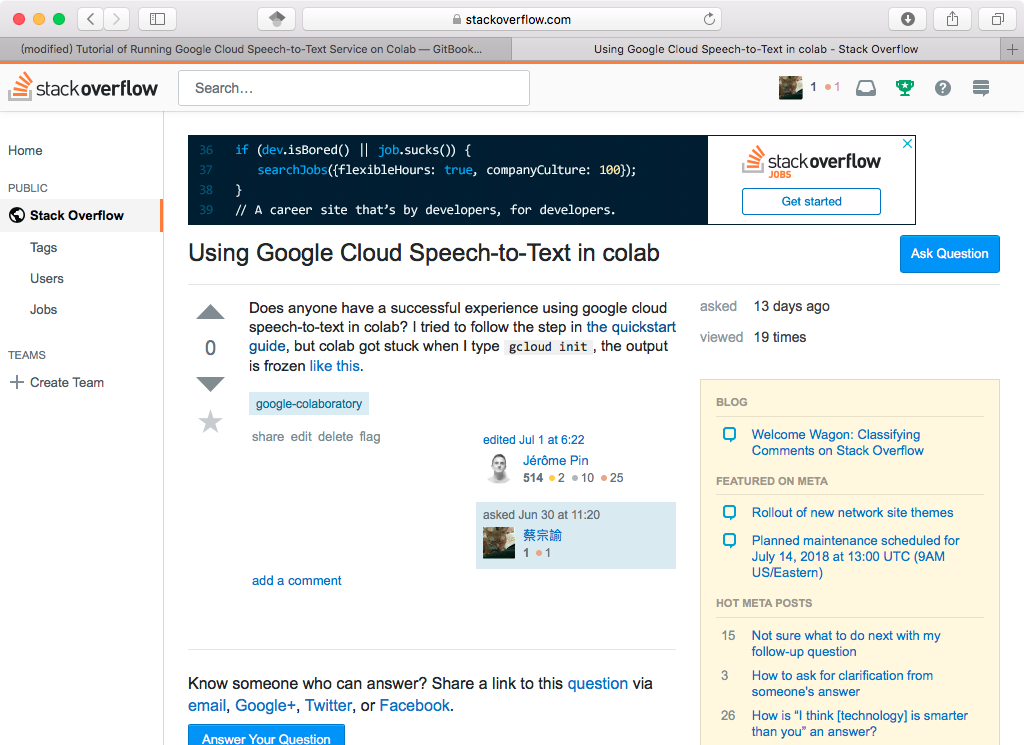The image size is (1024, 745).
Task: Downvote the question with the down arrow
Action: [x=210, y=384]
